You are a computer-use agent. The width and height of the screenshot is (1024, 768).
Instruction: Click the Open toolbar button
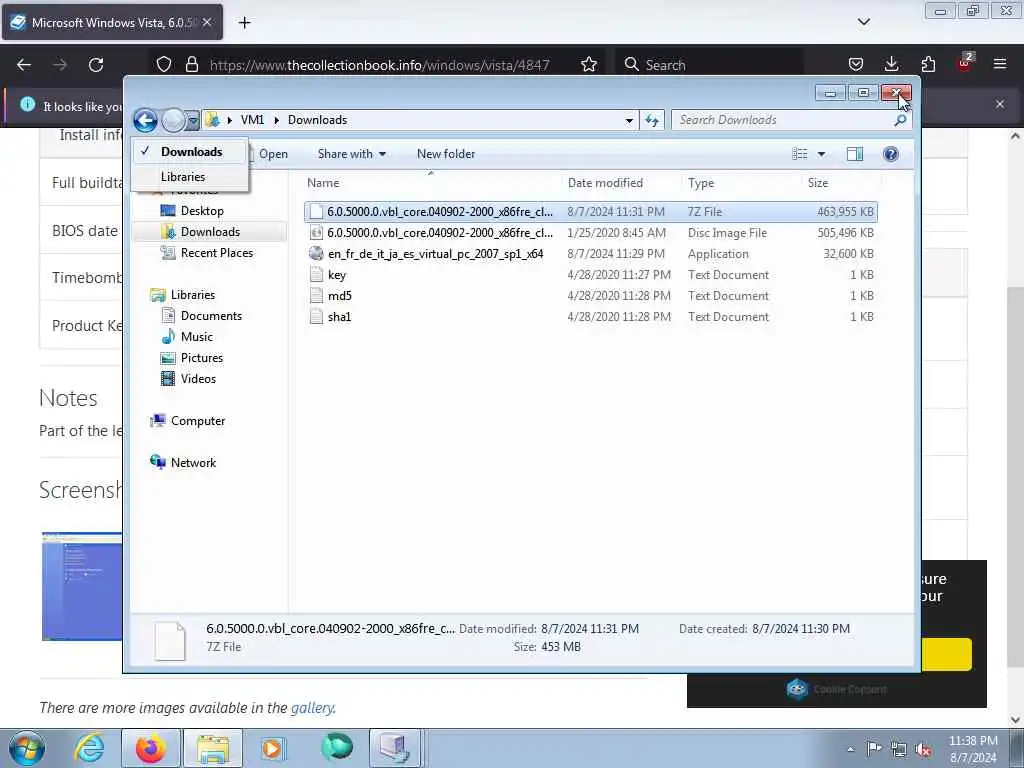point(273,154)
